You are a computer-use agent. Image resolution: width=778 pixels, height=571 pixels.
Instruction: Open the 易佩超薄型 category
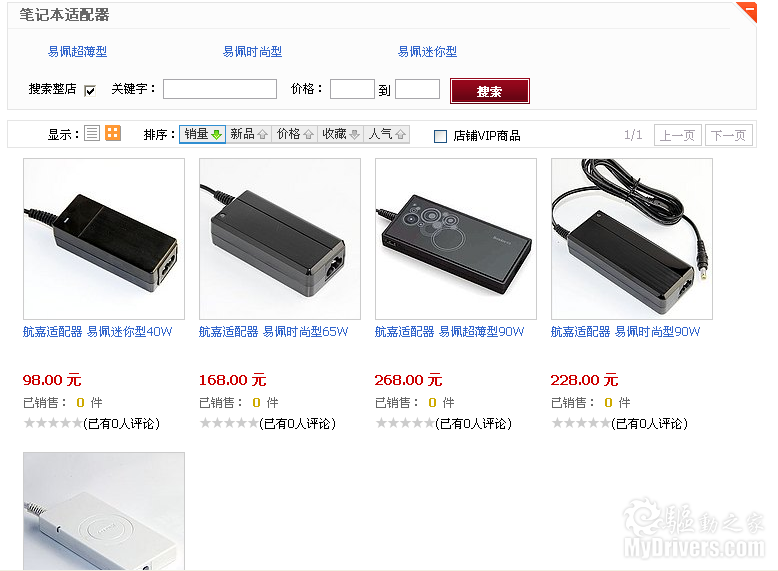pyautogui.click(x=77, y=52)
